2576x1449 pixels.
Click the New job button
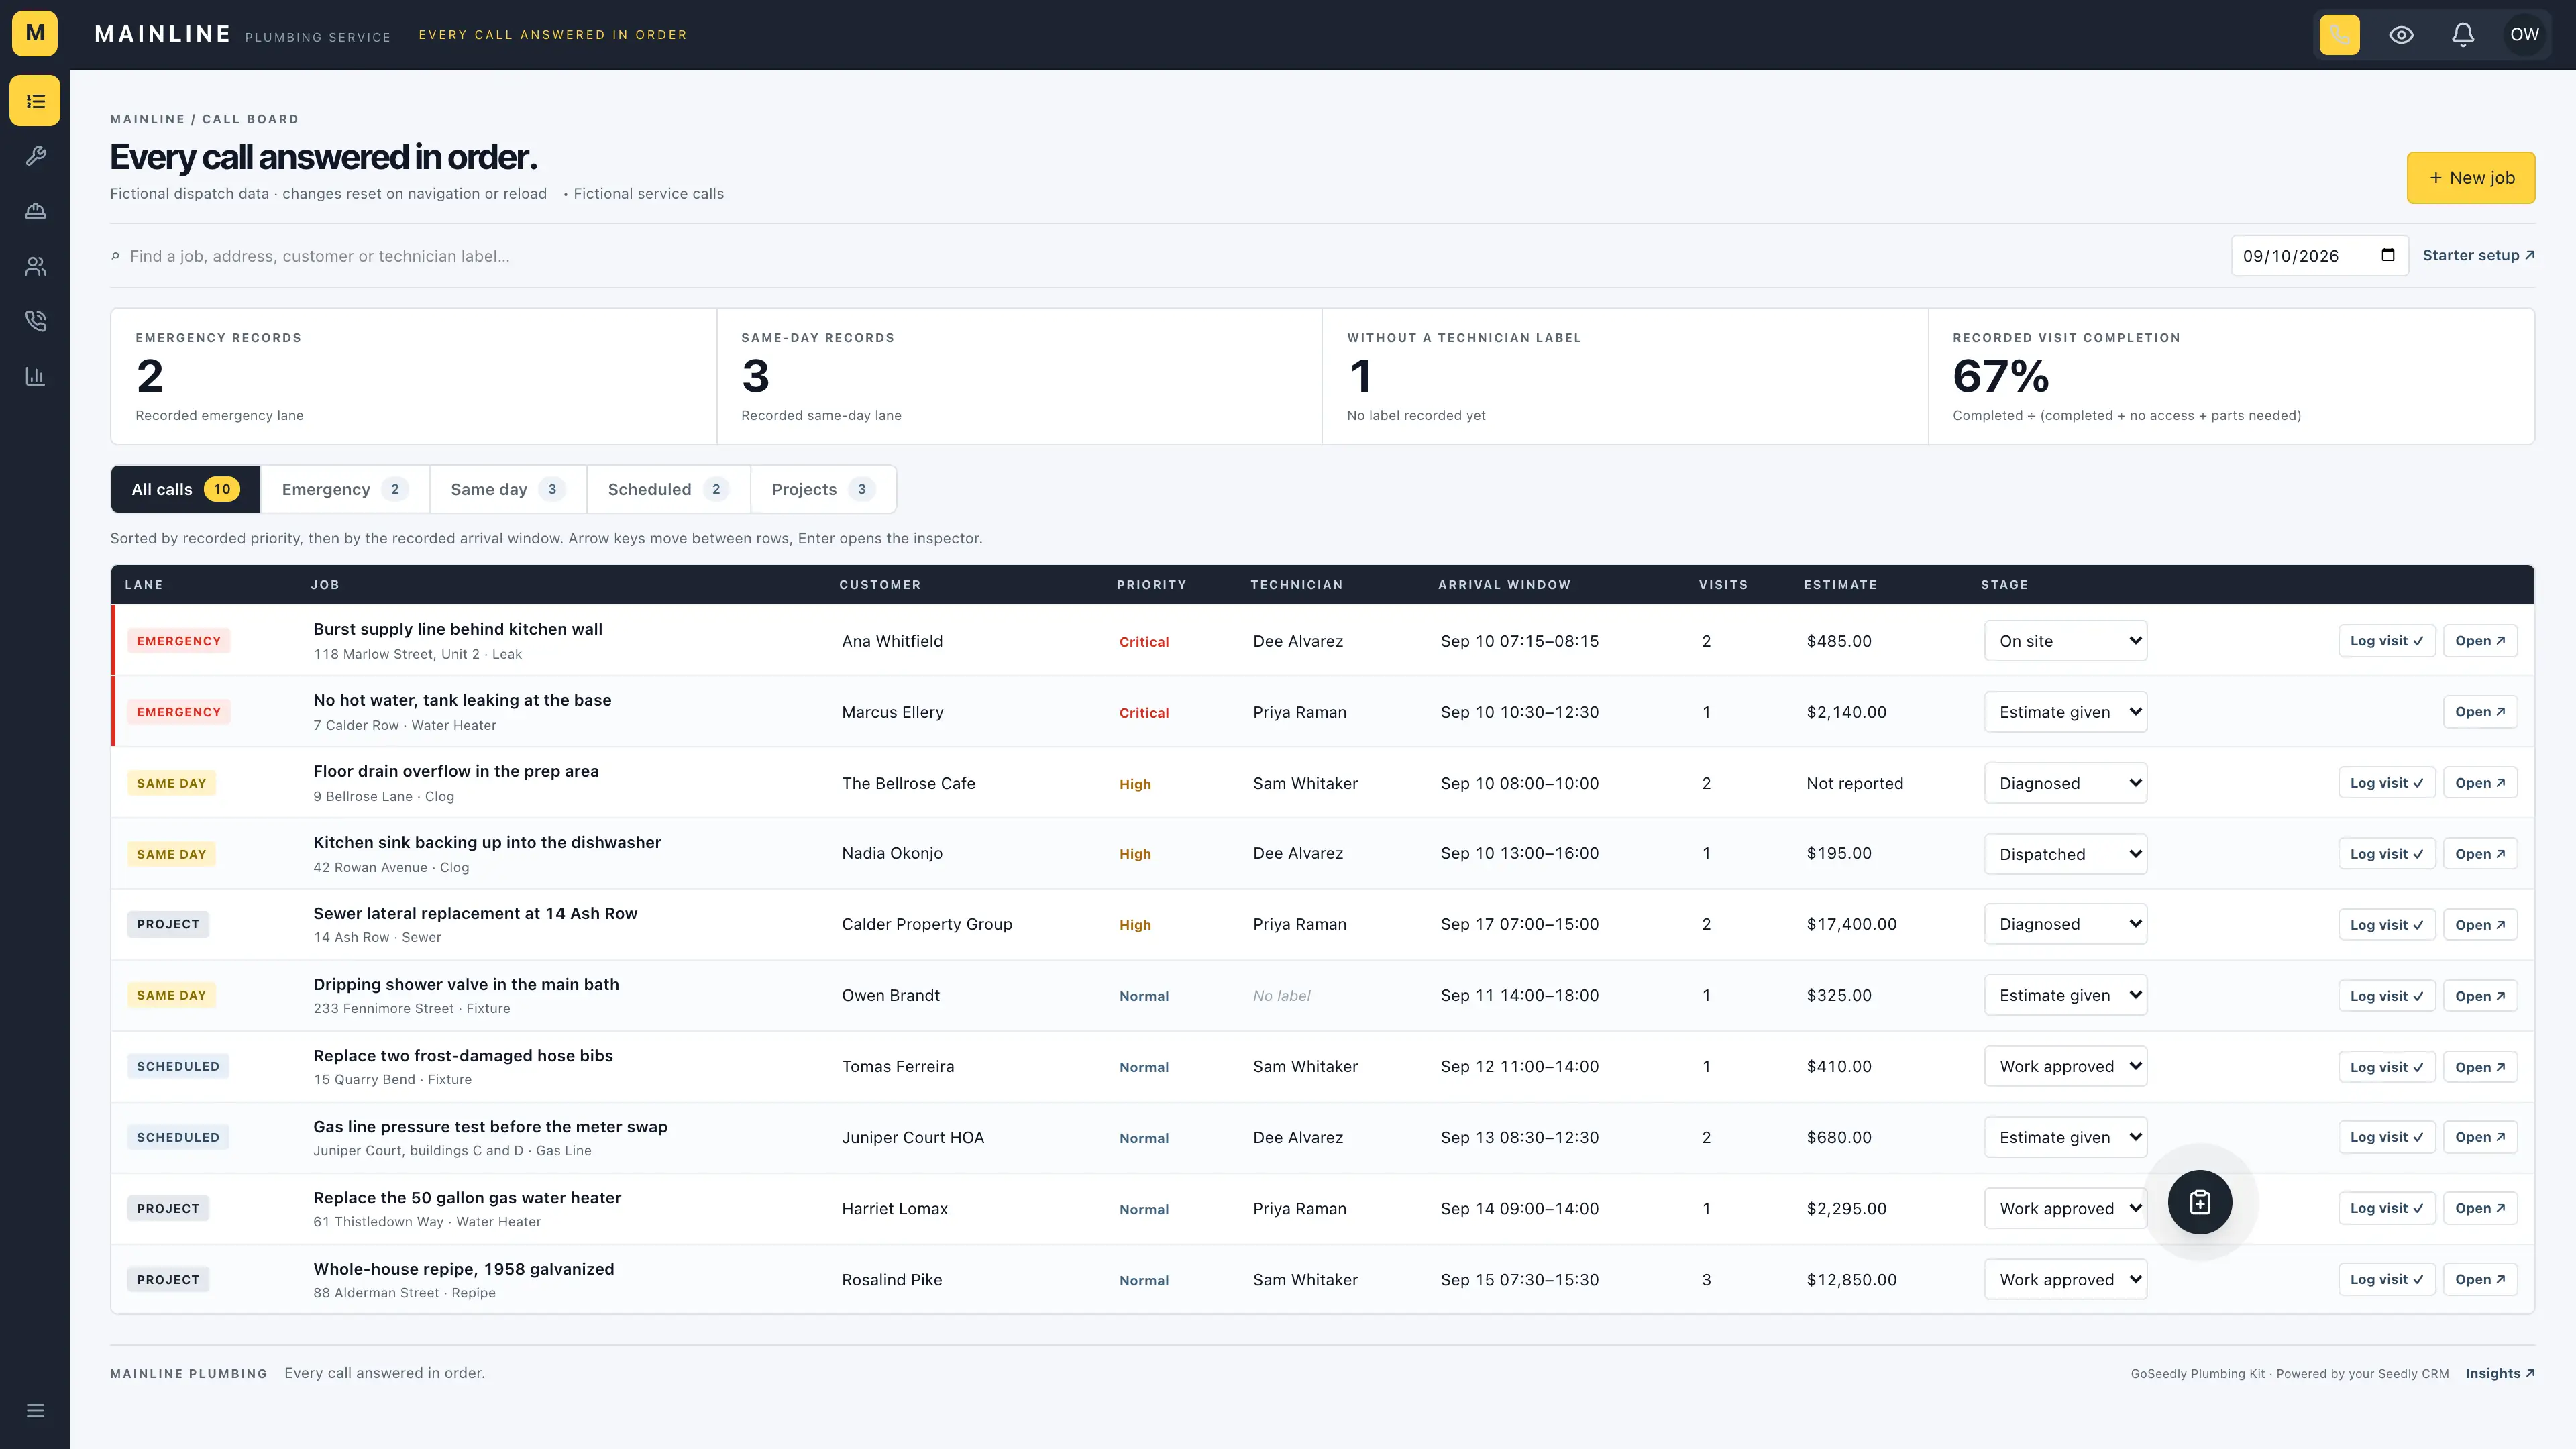(2470, 178)
